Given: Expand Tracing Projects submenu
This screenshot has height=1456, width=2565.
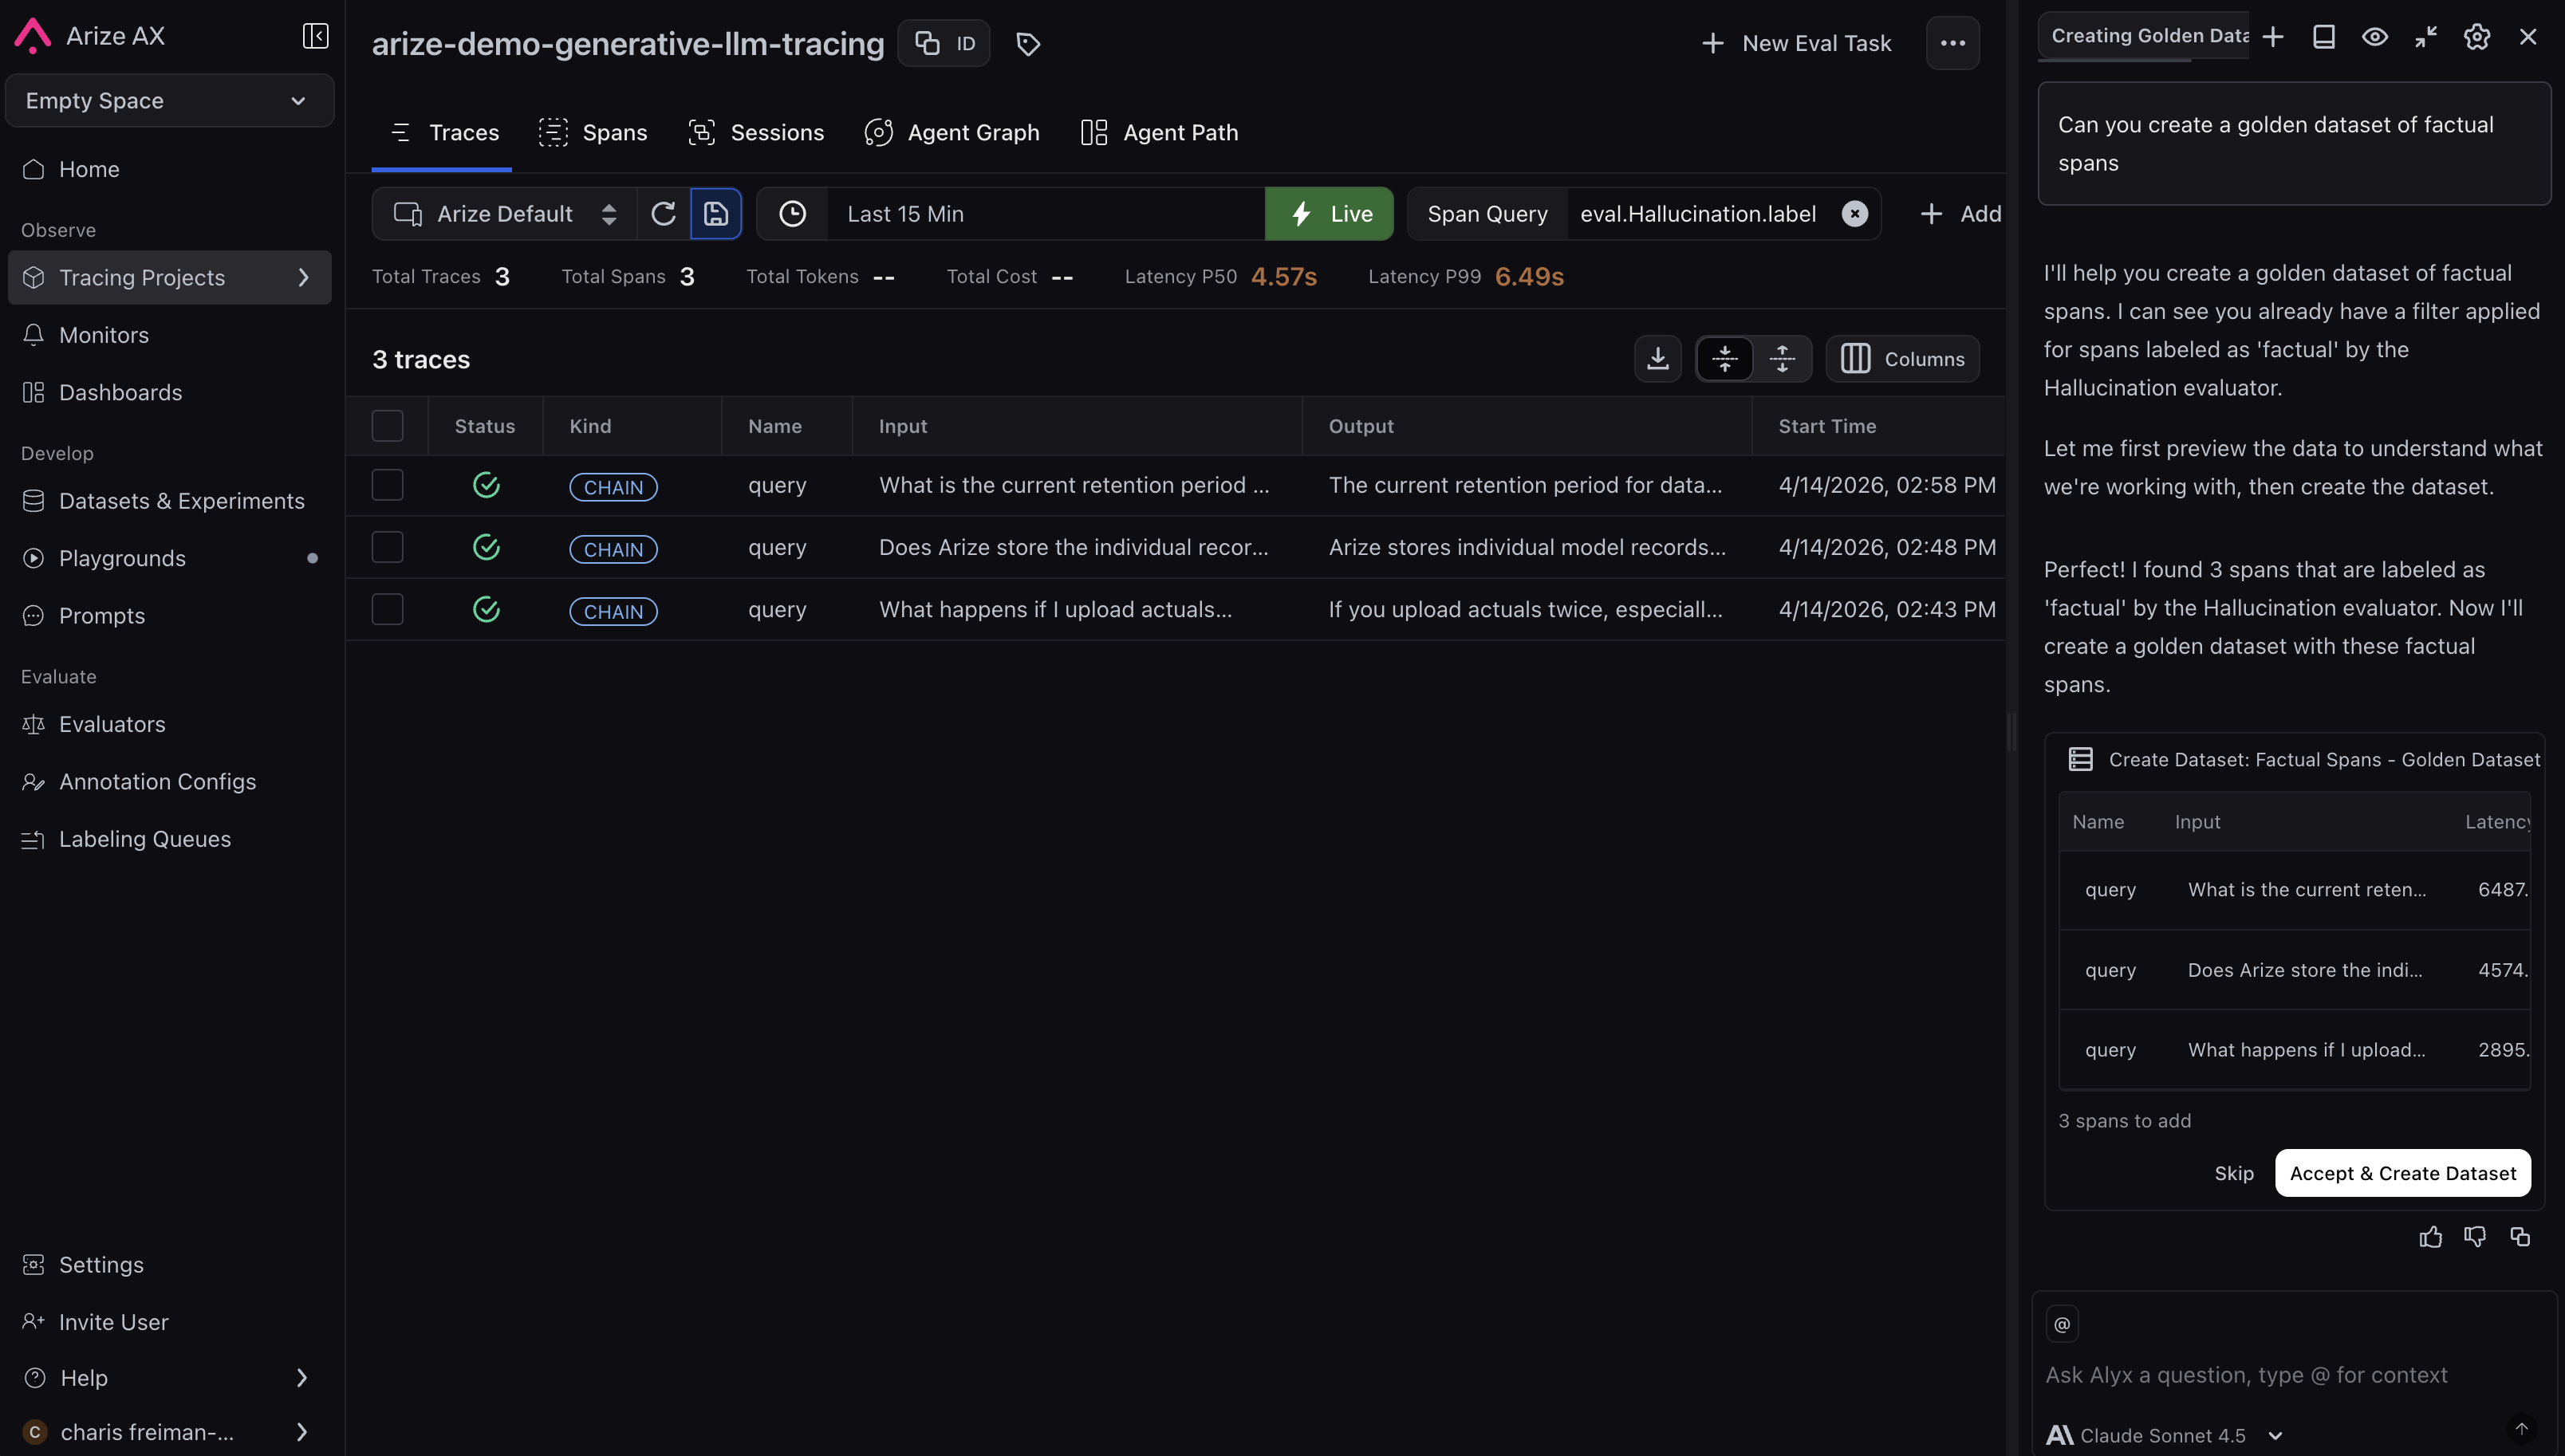Looking at the screenshot, I should pos(304,277).
